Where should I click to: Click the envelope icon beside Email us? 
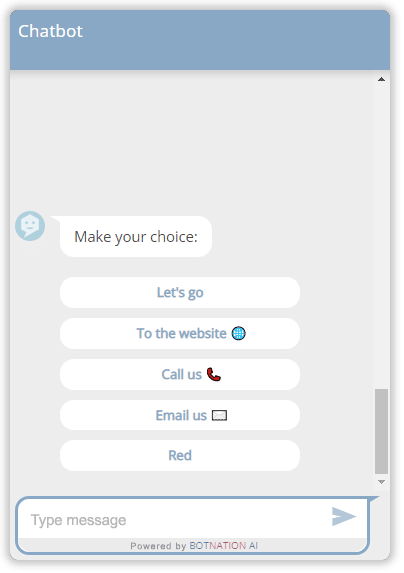[219, 415]
